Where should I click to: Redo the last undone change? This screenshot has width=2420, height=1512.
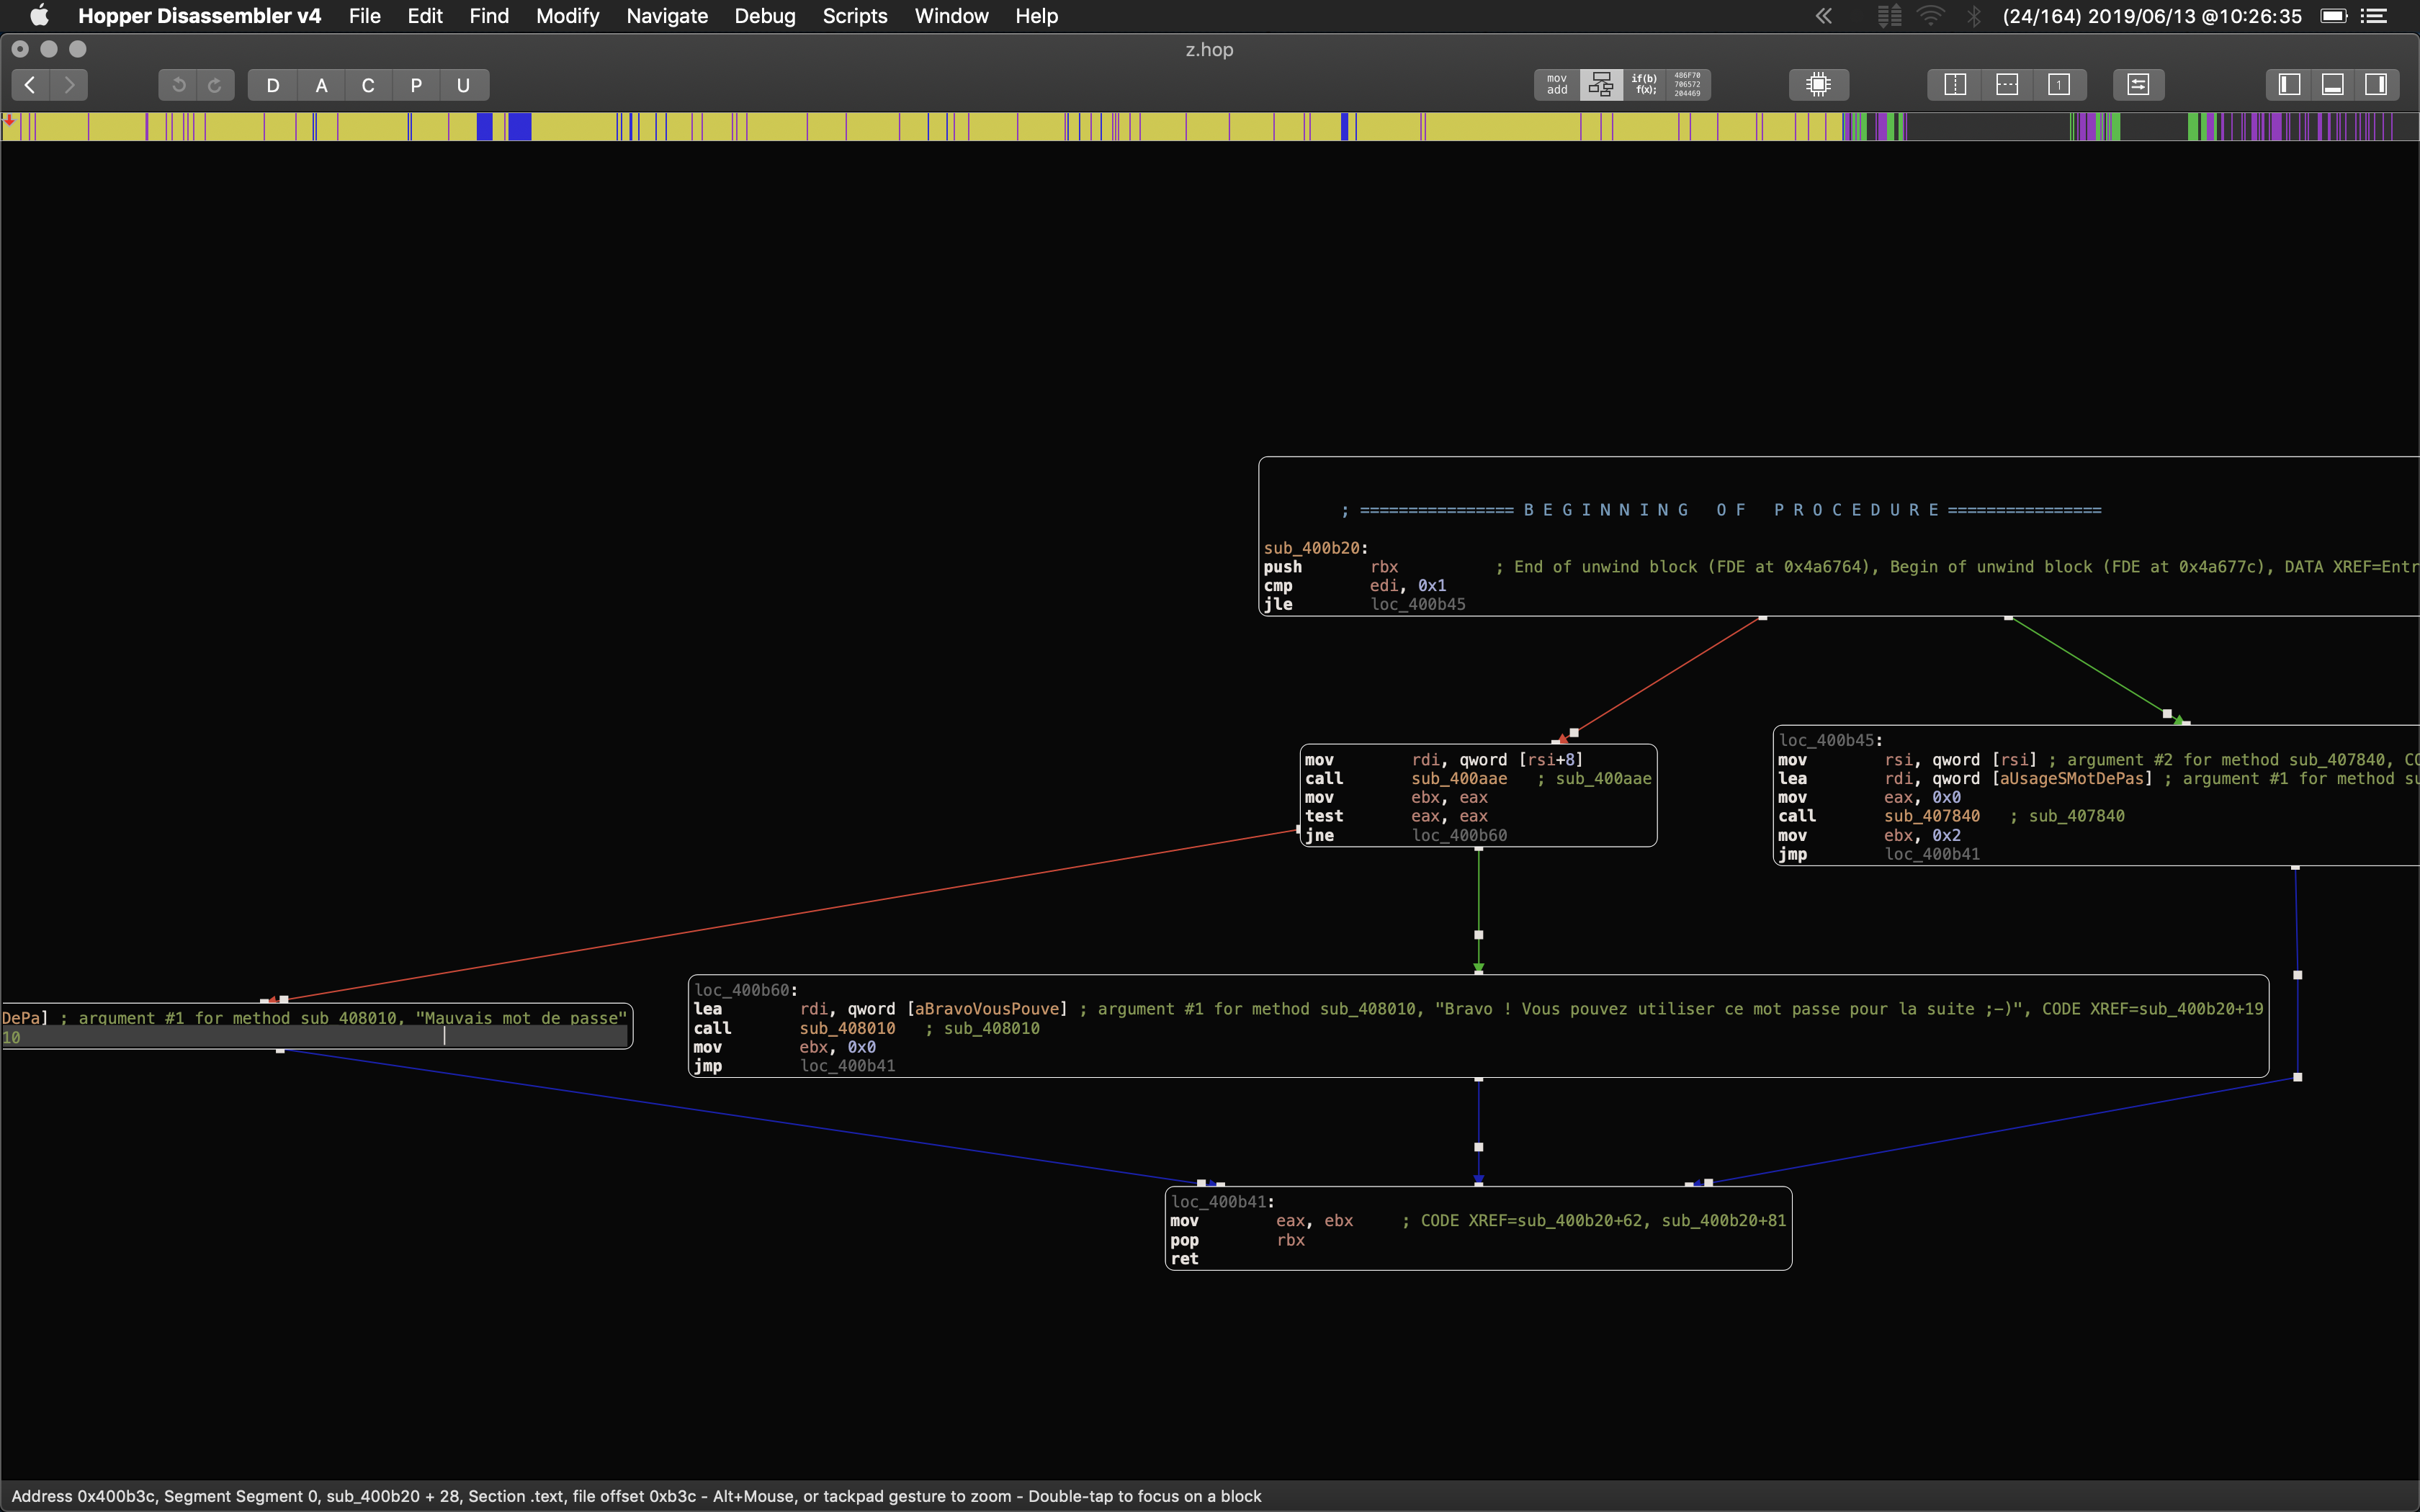click(215, 85)
